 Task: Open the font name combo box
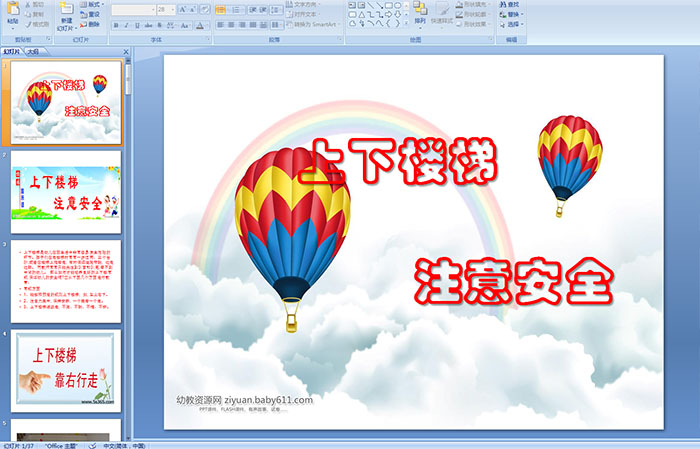(x=133, y=10)
